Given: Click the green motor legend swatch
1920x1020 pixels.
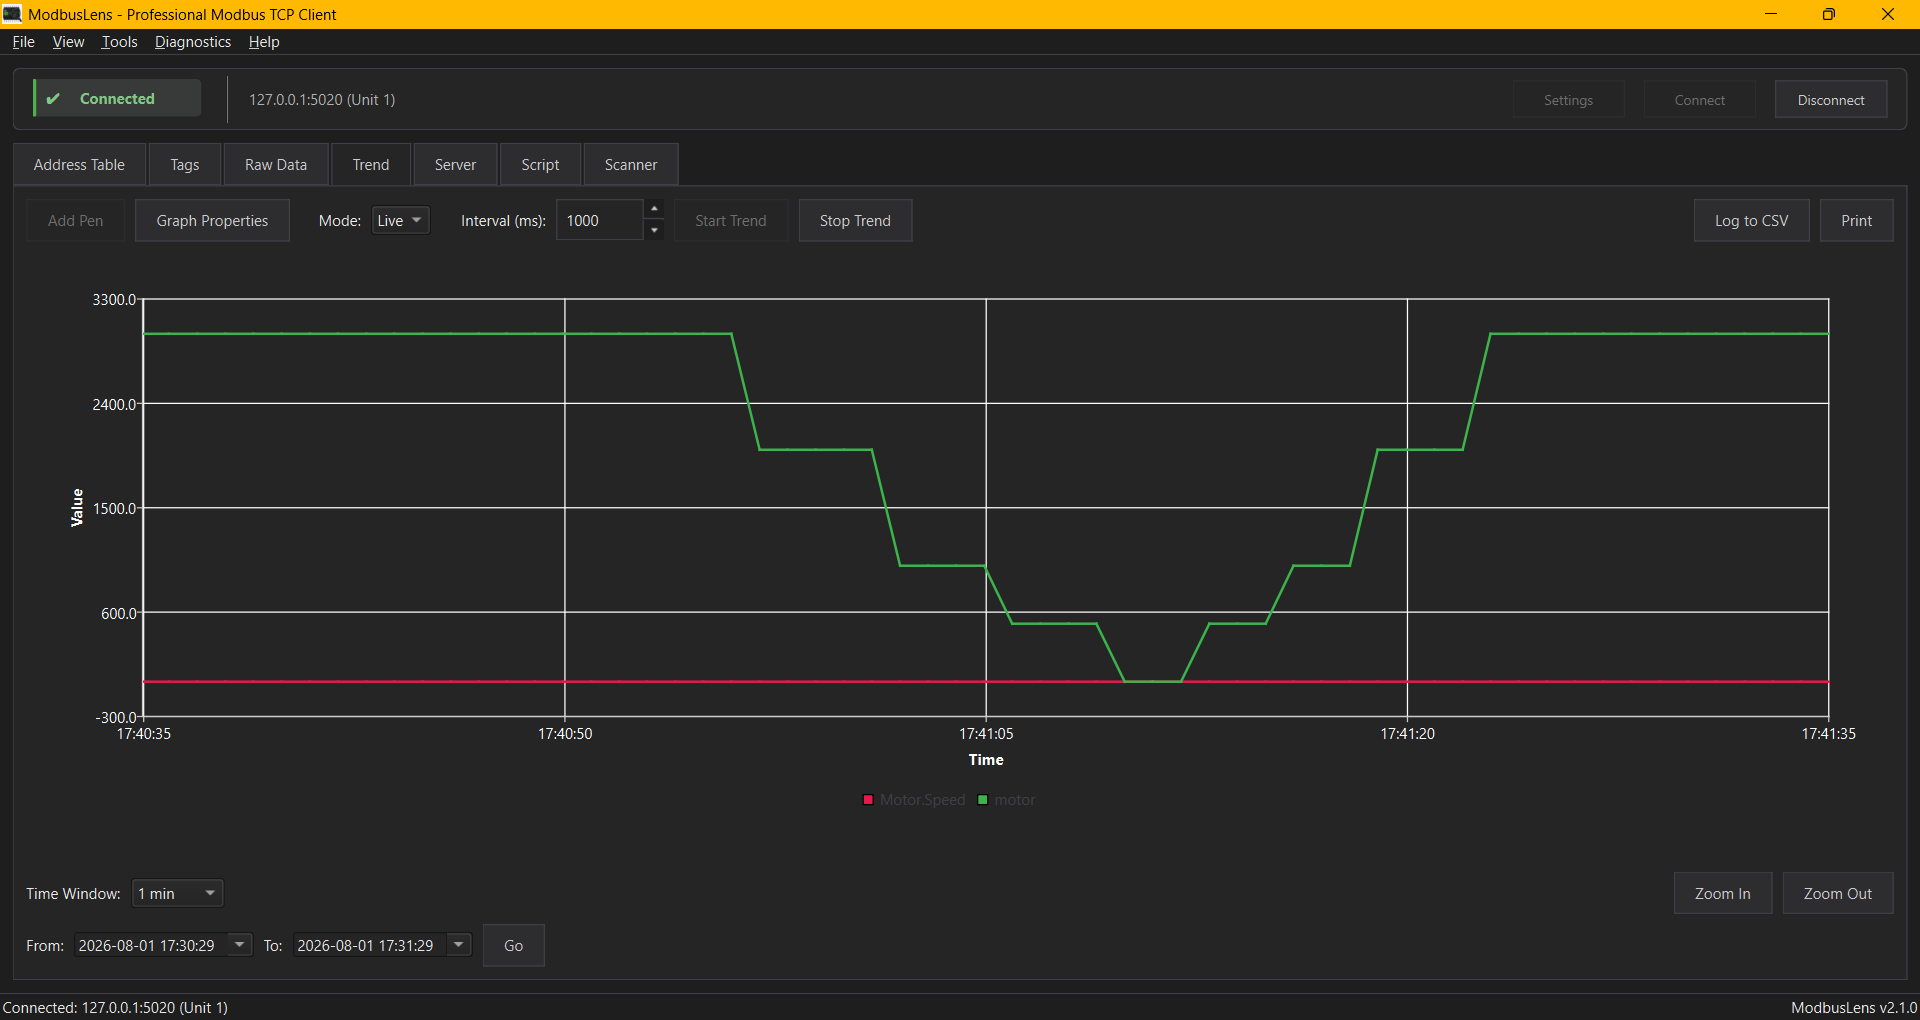Looking at the screenshot, I should (983, 800).
